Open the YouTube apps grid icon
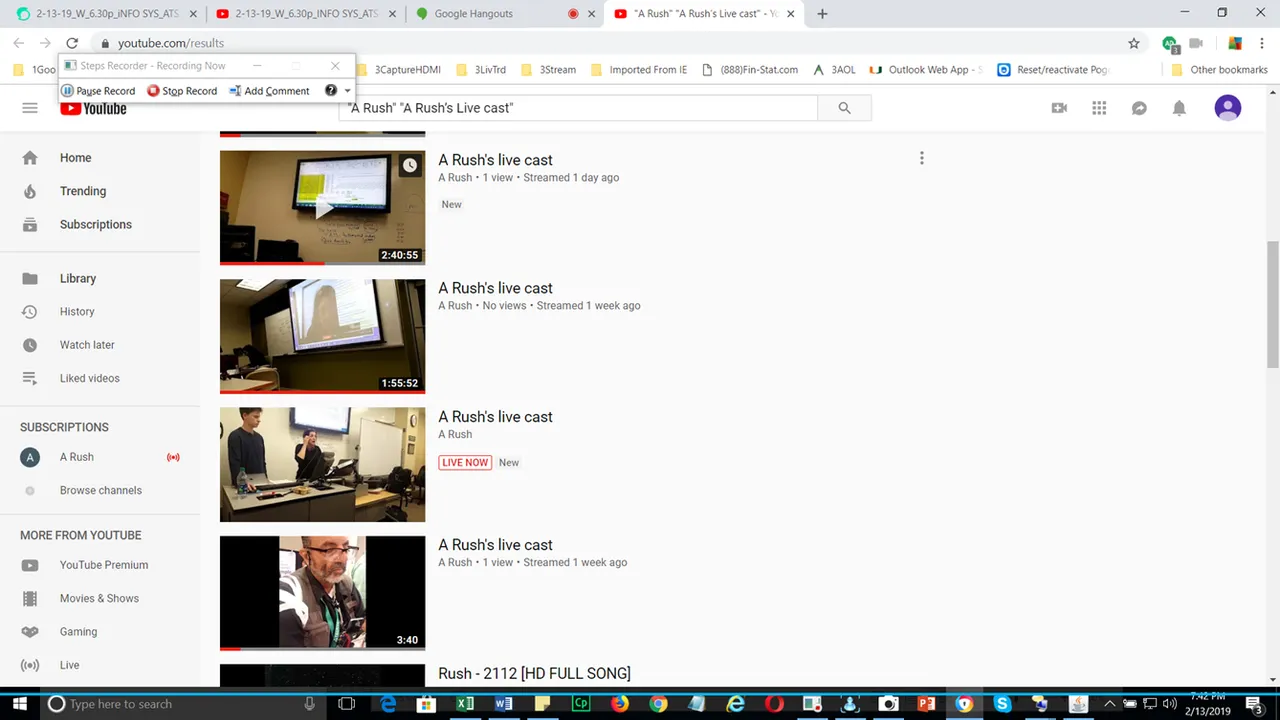1280x720 pixels. pos(1099,108)
